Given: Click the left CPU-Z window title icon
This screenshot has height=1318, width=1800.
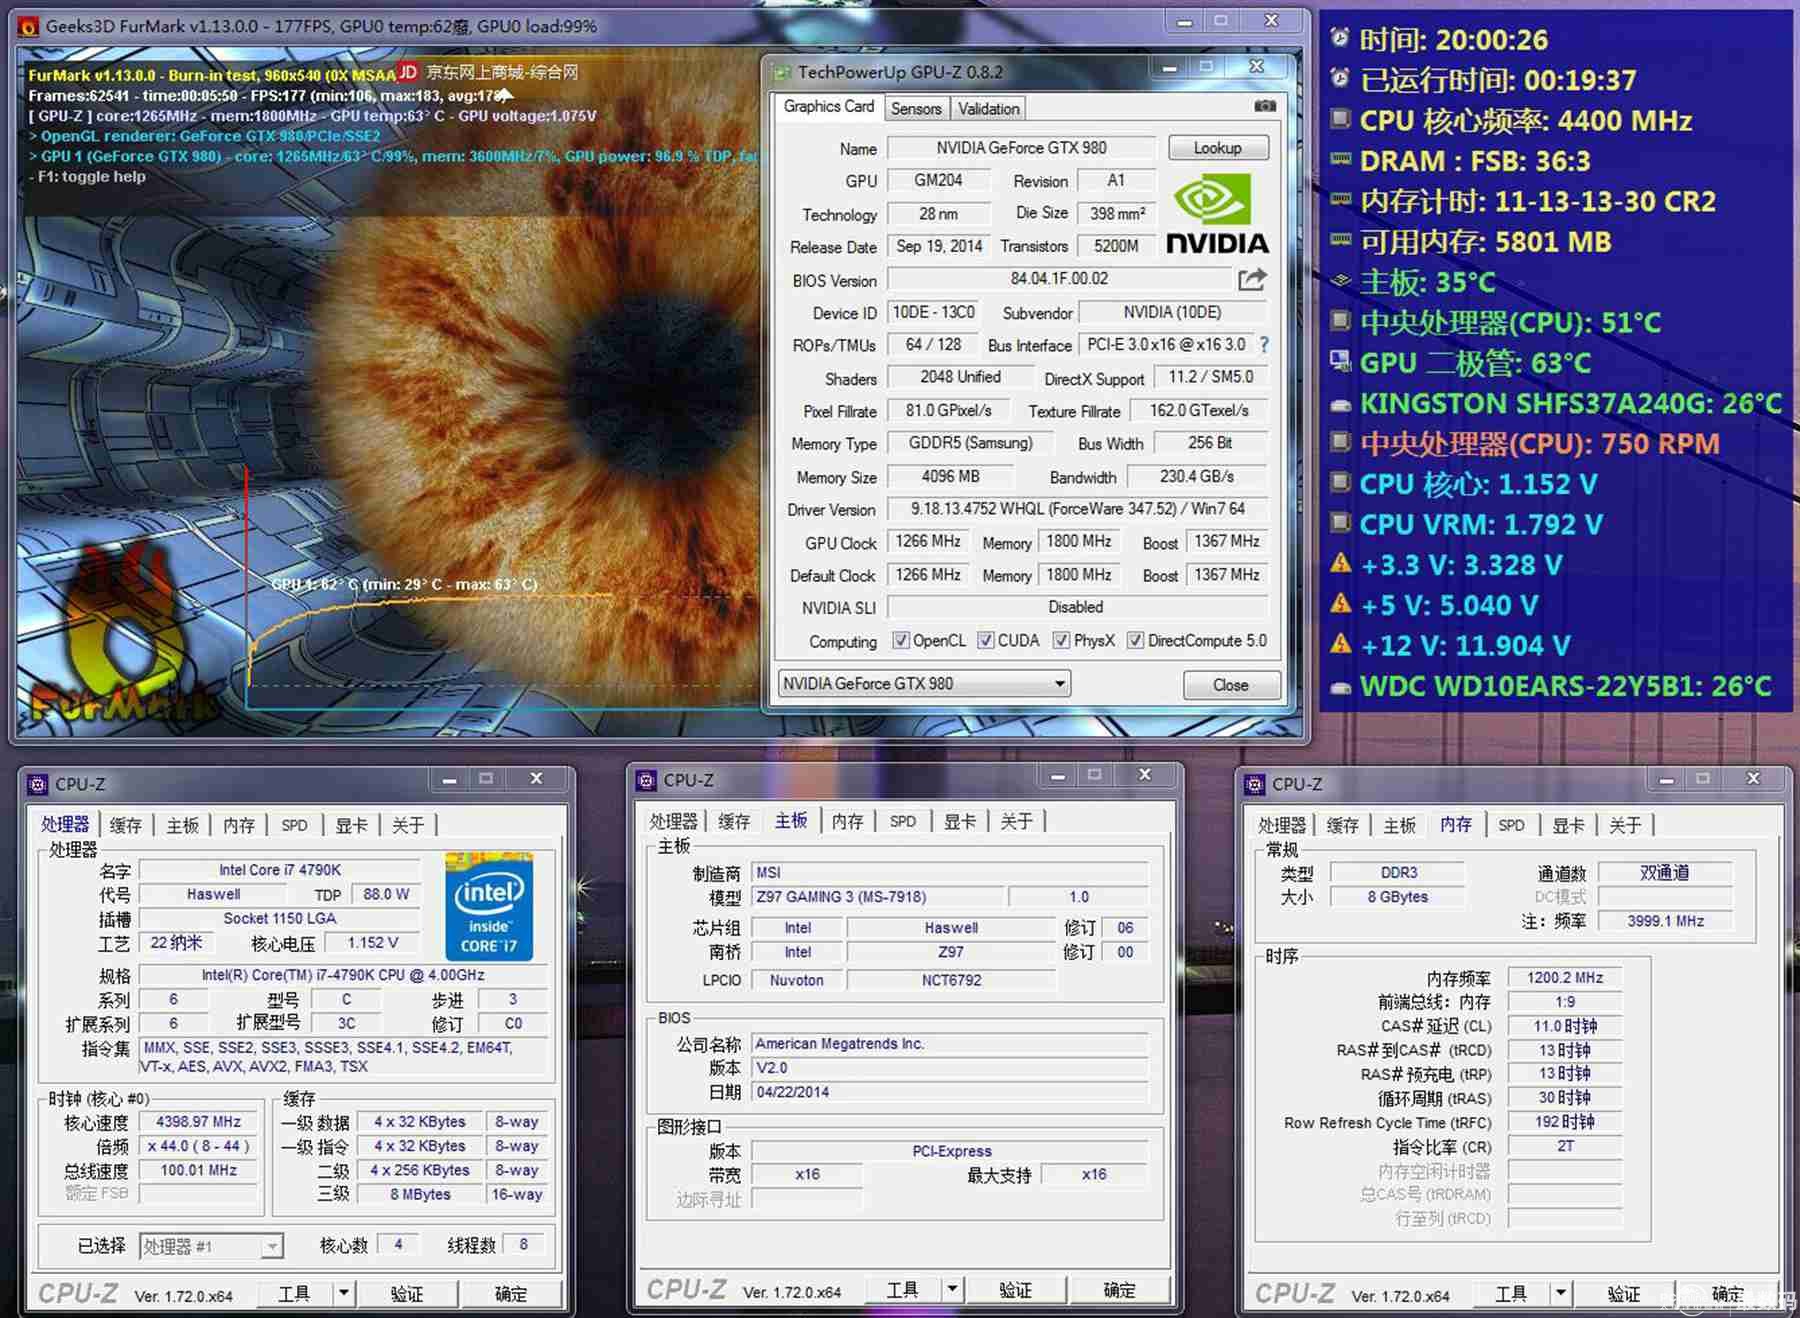Looking at the screenshot, I should [38, 784].
